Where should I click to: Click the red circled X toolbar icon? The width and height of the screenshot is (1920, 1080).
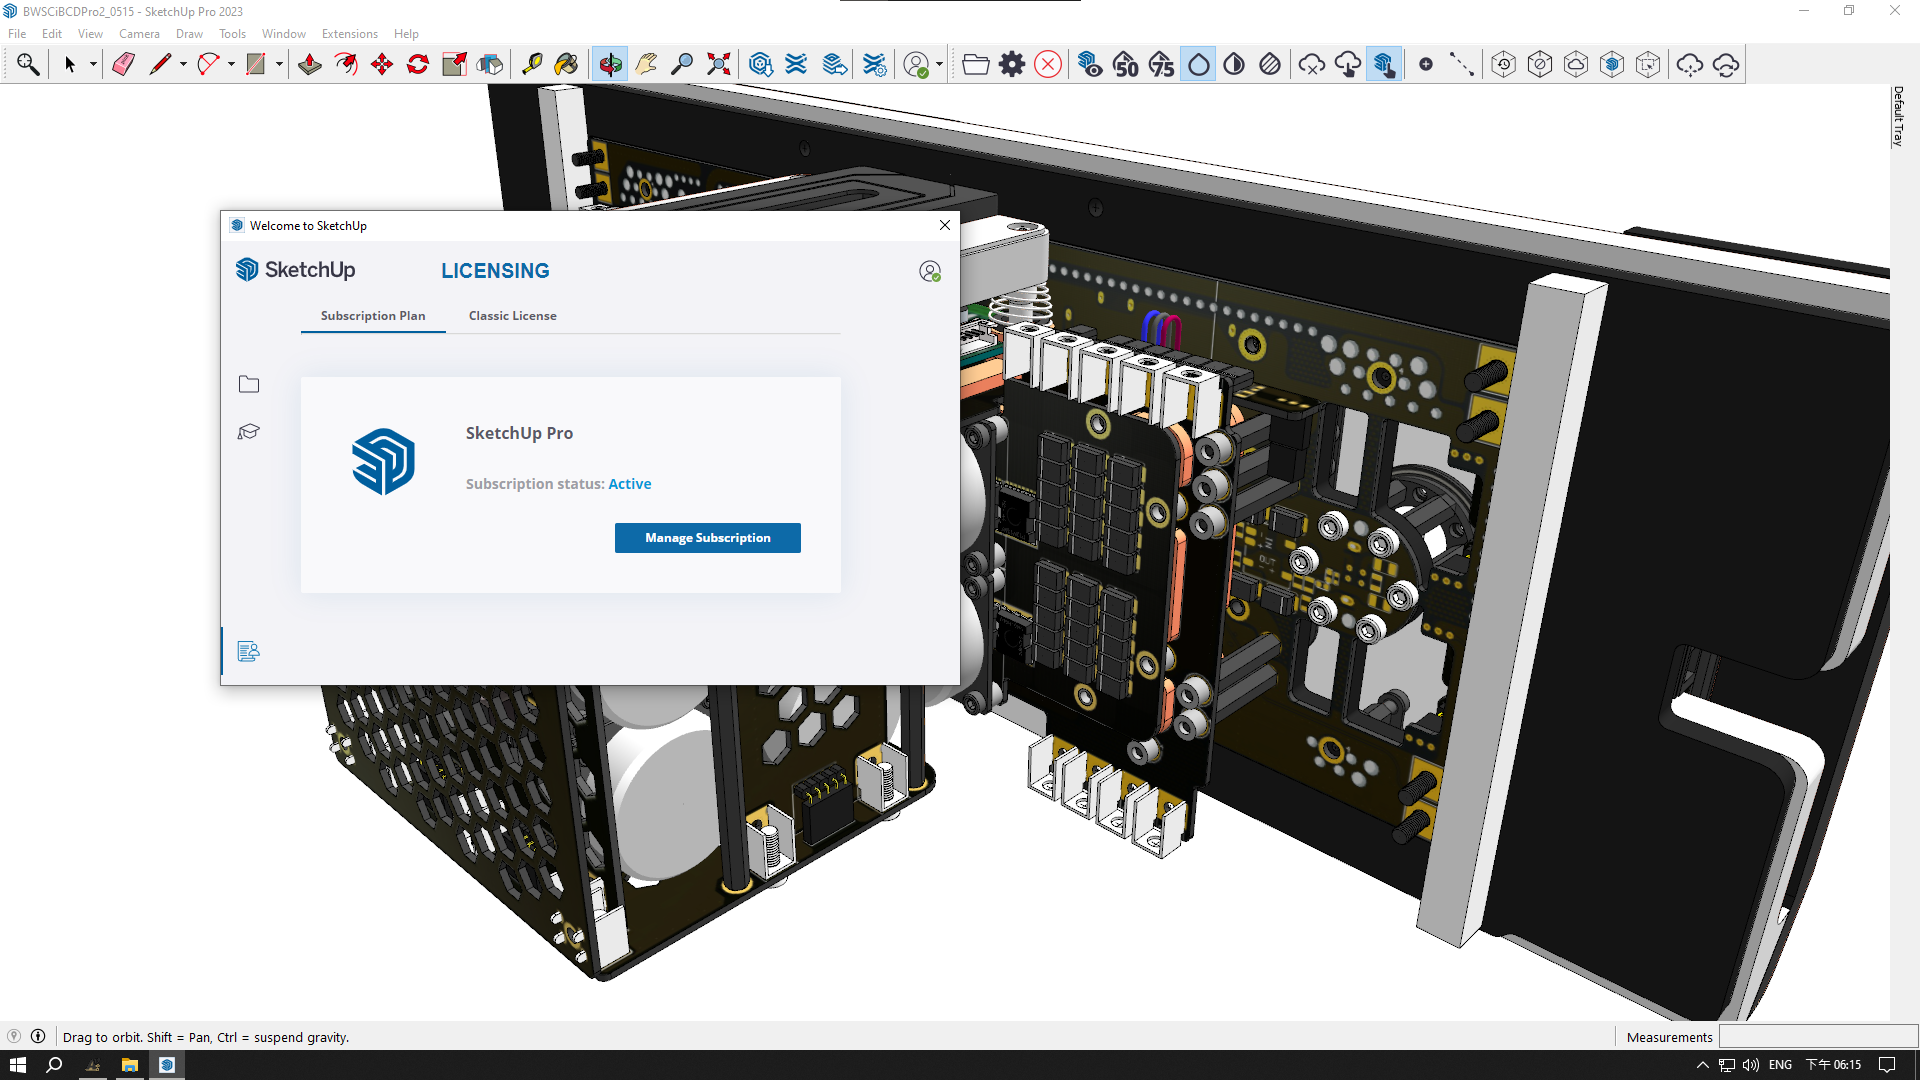coord(1048,65)
